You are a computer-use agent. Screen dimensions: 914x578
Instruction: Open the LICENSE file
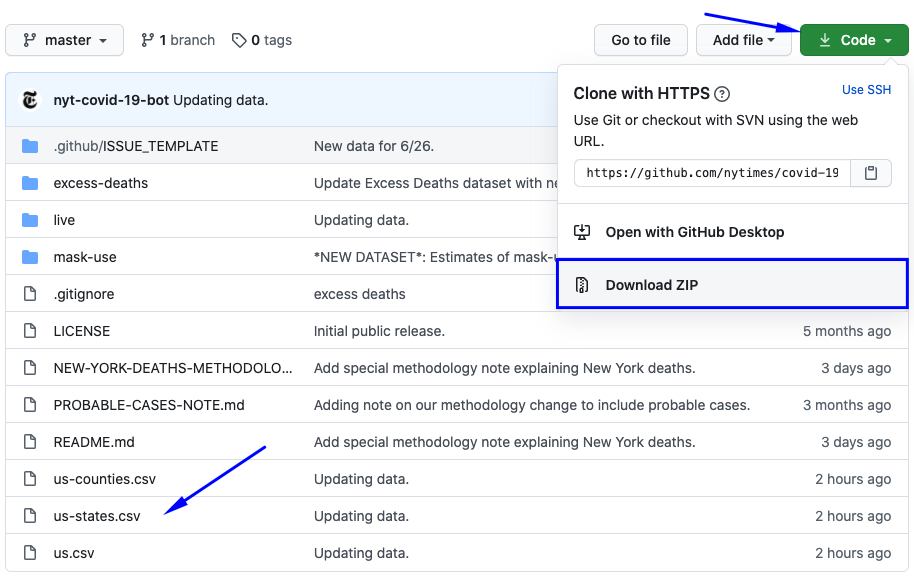tap(82, 331)
